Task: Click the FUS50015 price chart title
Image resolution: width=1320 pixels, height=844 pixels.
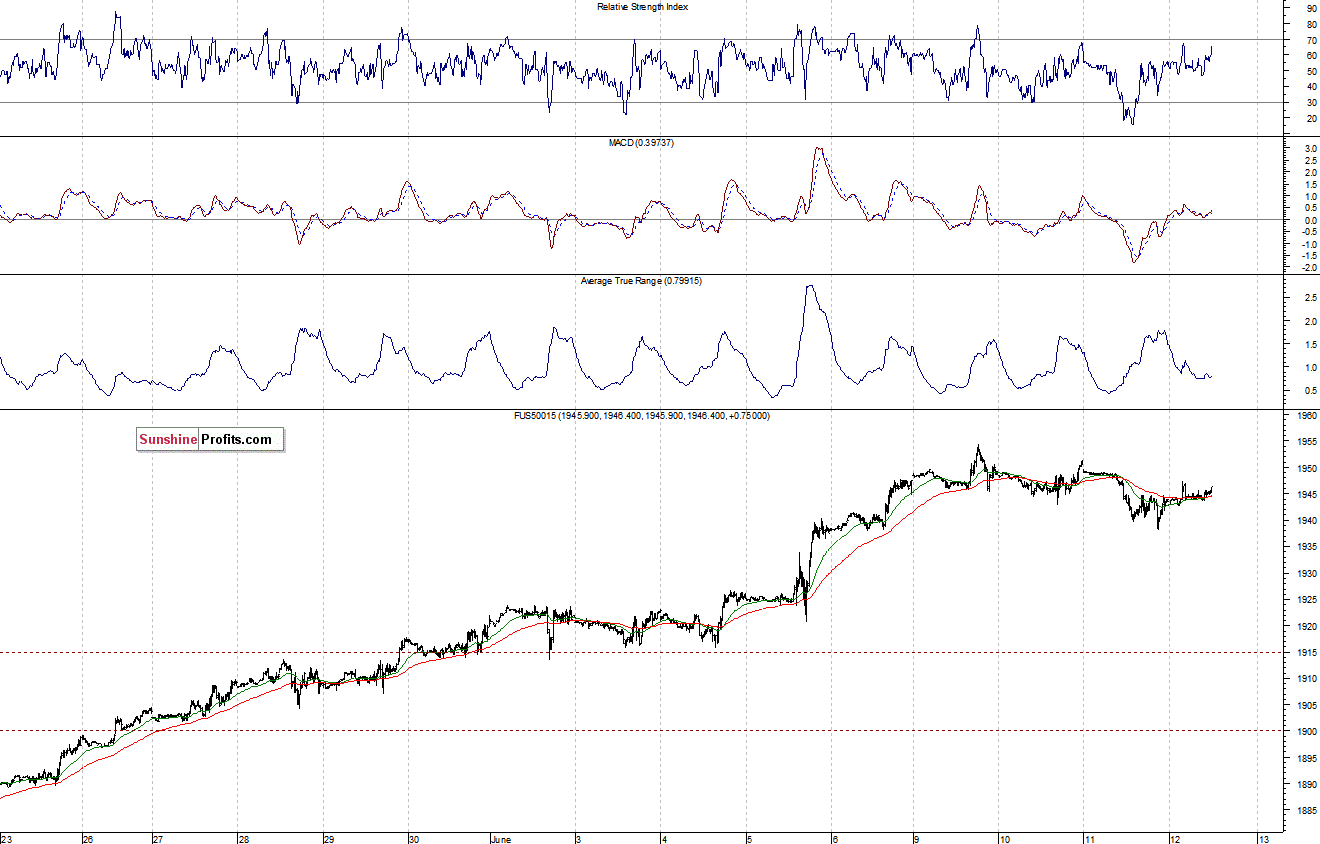Action: (642, 415)
